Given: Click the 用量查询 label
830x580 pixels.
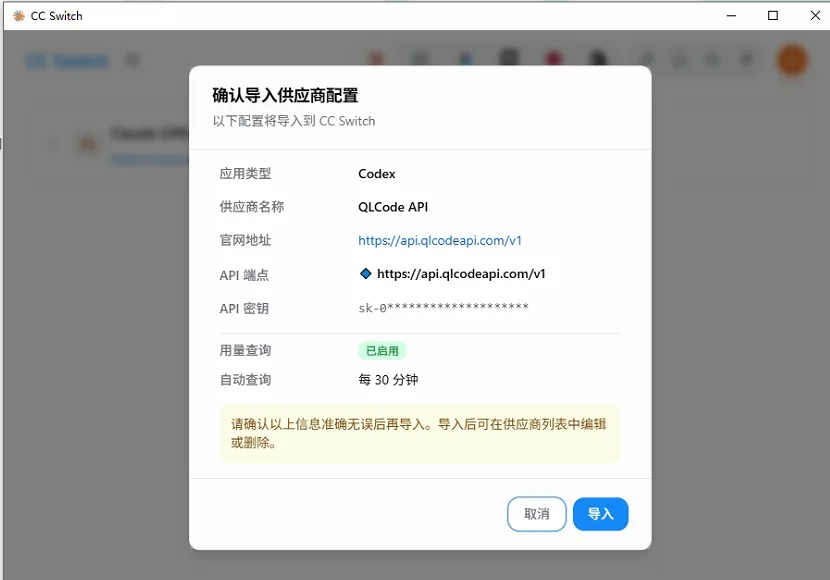Looking at the screenshot, I should [x=245, y=350].
